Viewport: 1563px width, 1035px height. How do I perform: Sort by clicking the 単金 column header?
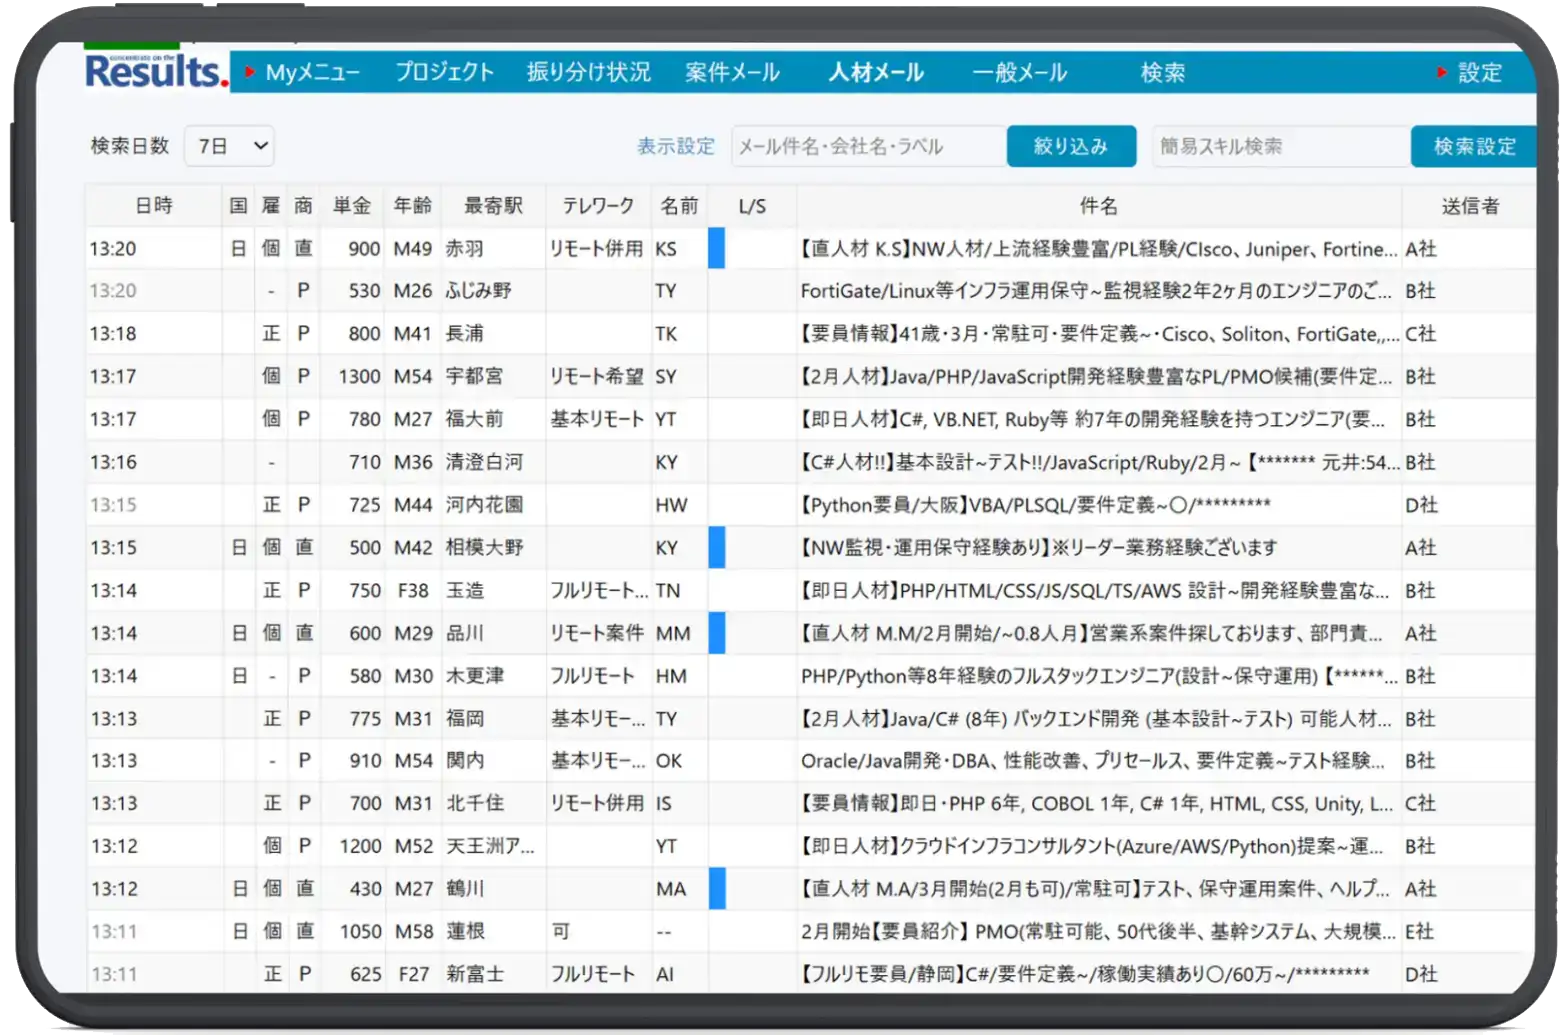(351, 206)
